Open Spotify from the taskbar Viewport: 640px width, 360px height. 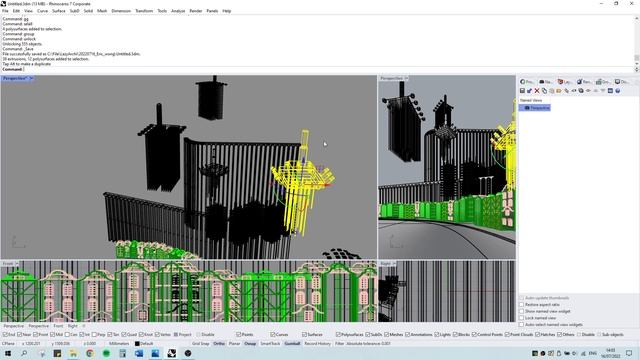point(106,353)
